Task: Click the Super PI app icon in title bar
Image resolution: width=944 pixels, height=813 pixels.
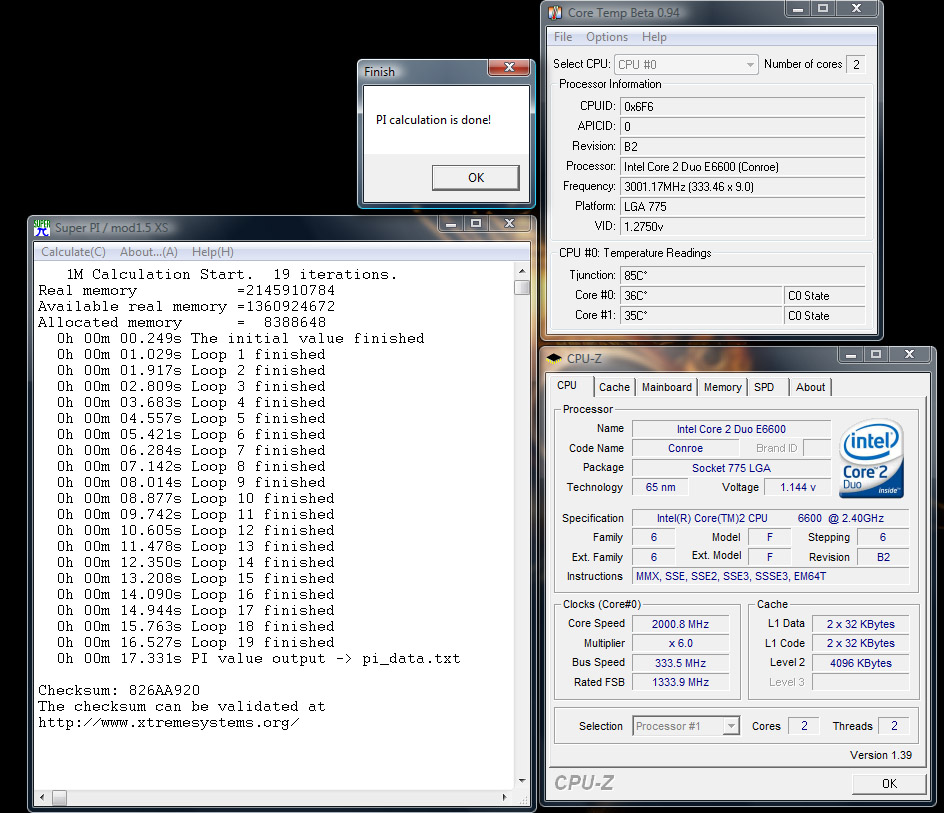Action: (x=42, y=228)
